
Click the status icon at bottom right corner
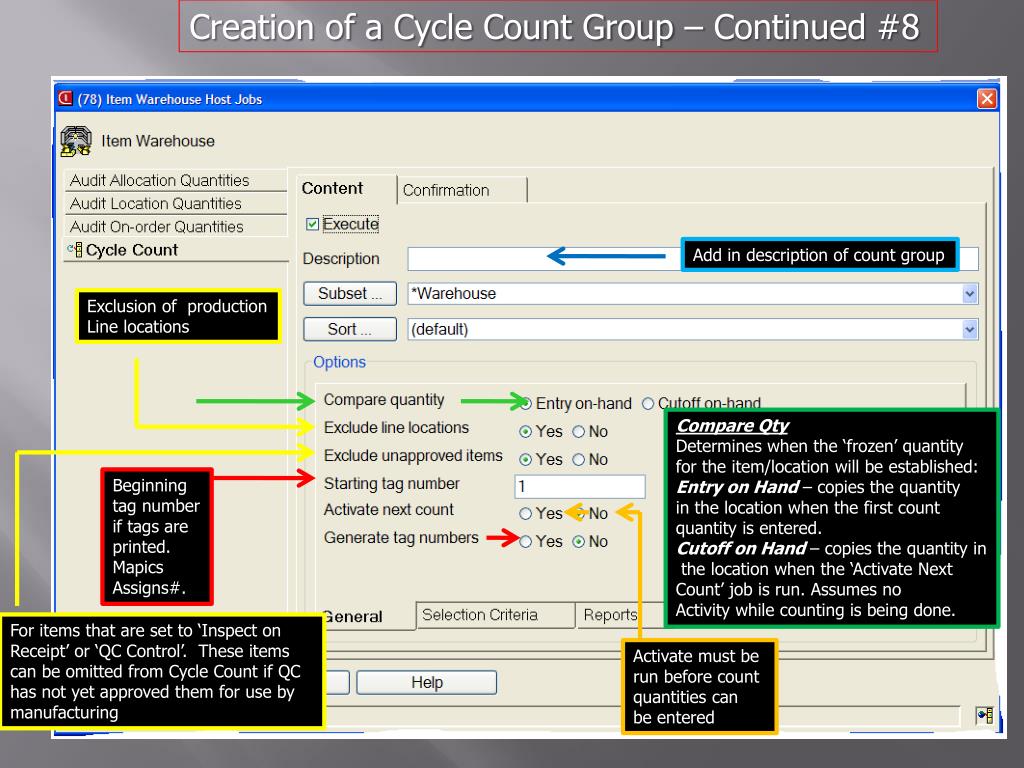984,715
